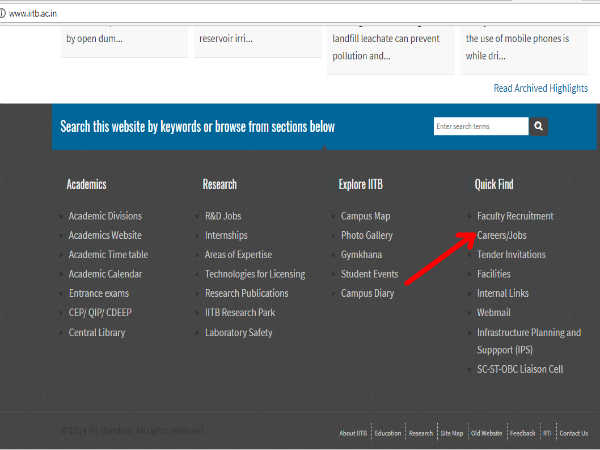The image size is (600, 450).
Task: Open the 'use of mobile phones' highlight card
Action: click(x=524, y=50)
